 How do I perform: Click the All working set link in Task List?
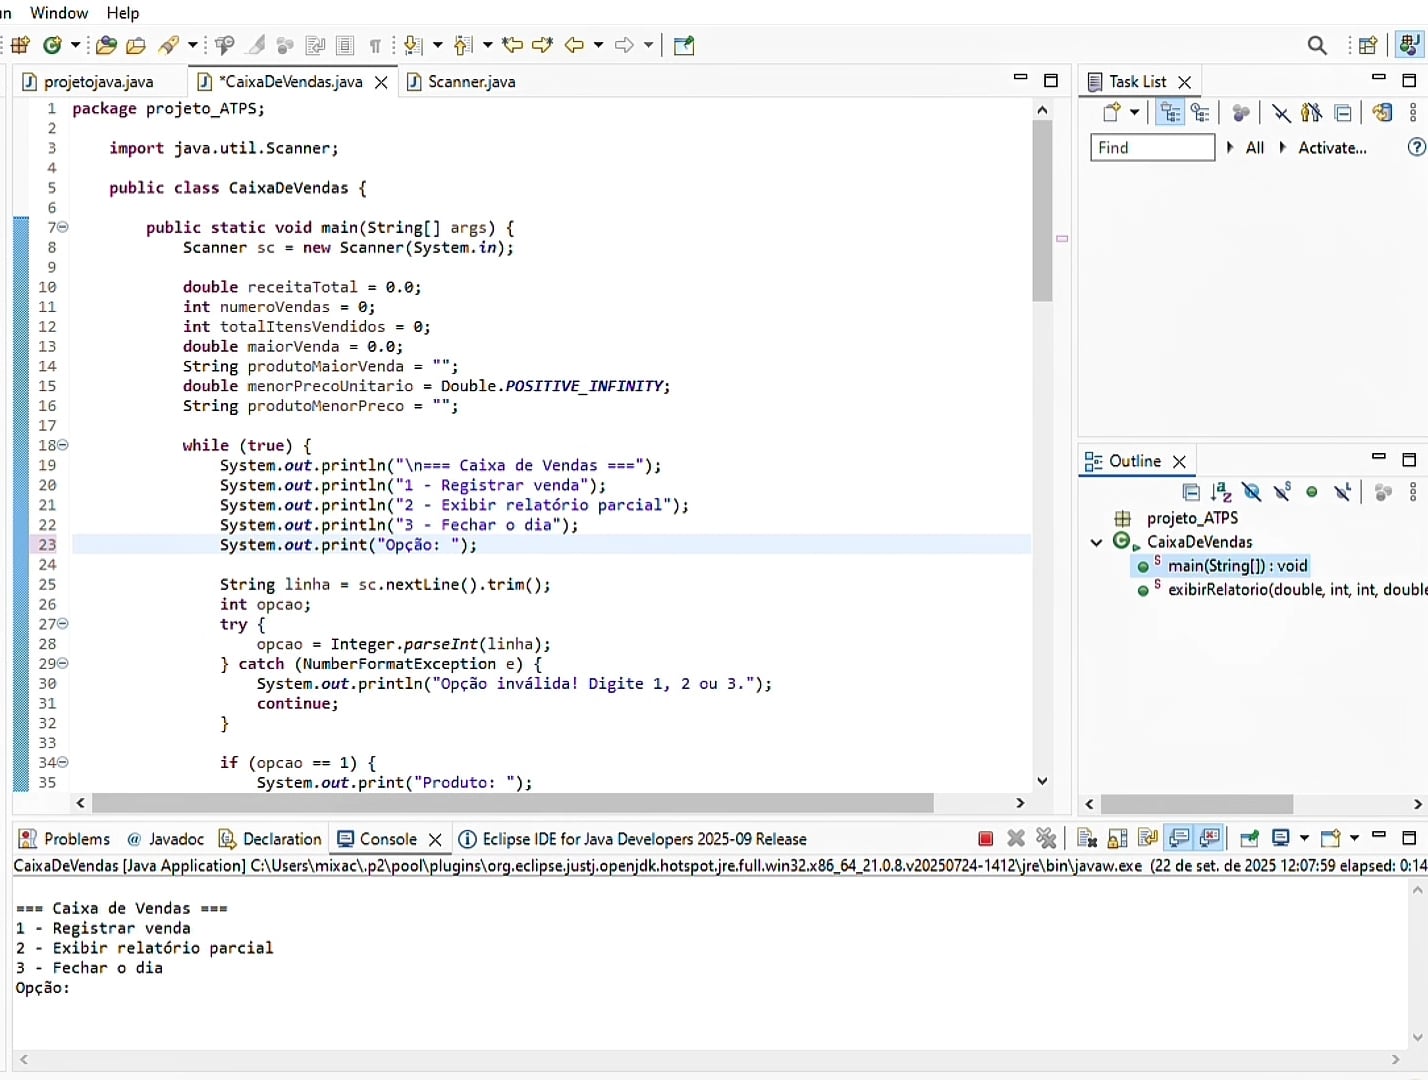click(1255, 148)
